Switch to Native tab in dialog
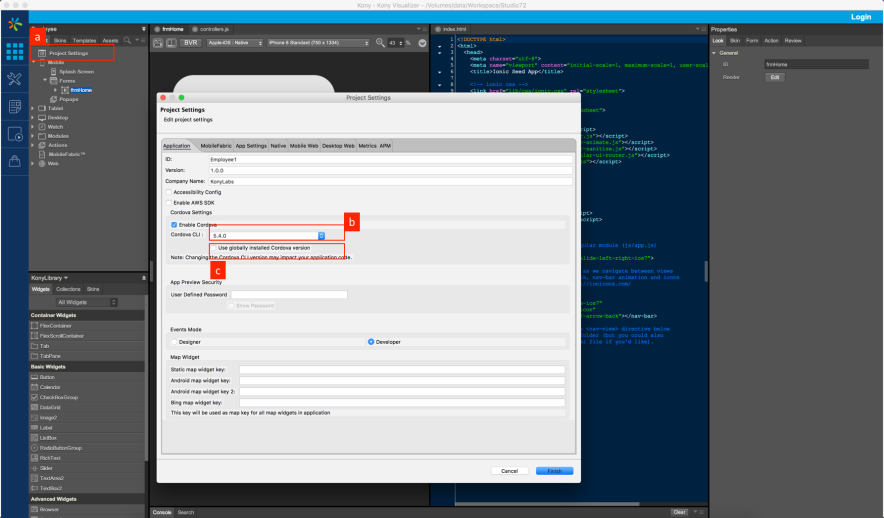Viewport: 884px width, 518px height. click(278, 146)
